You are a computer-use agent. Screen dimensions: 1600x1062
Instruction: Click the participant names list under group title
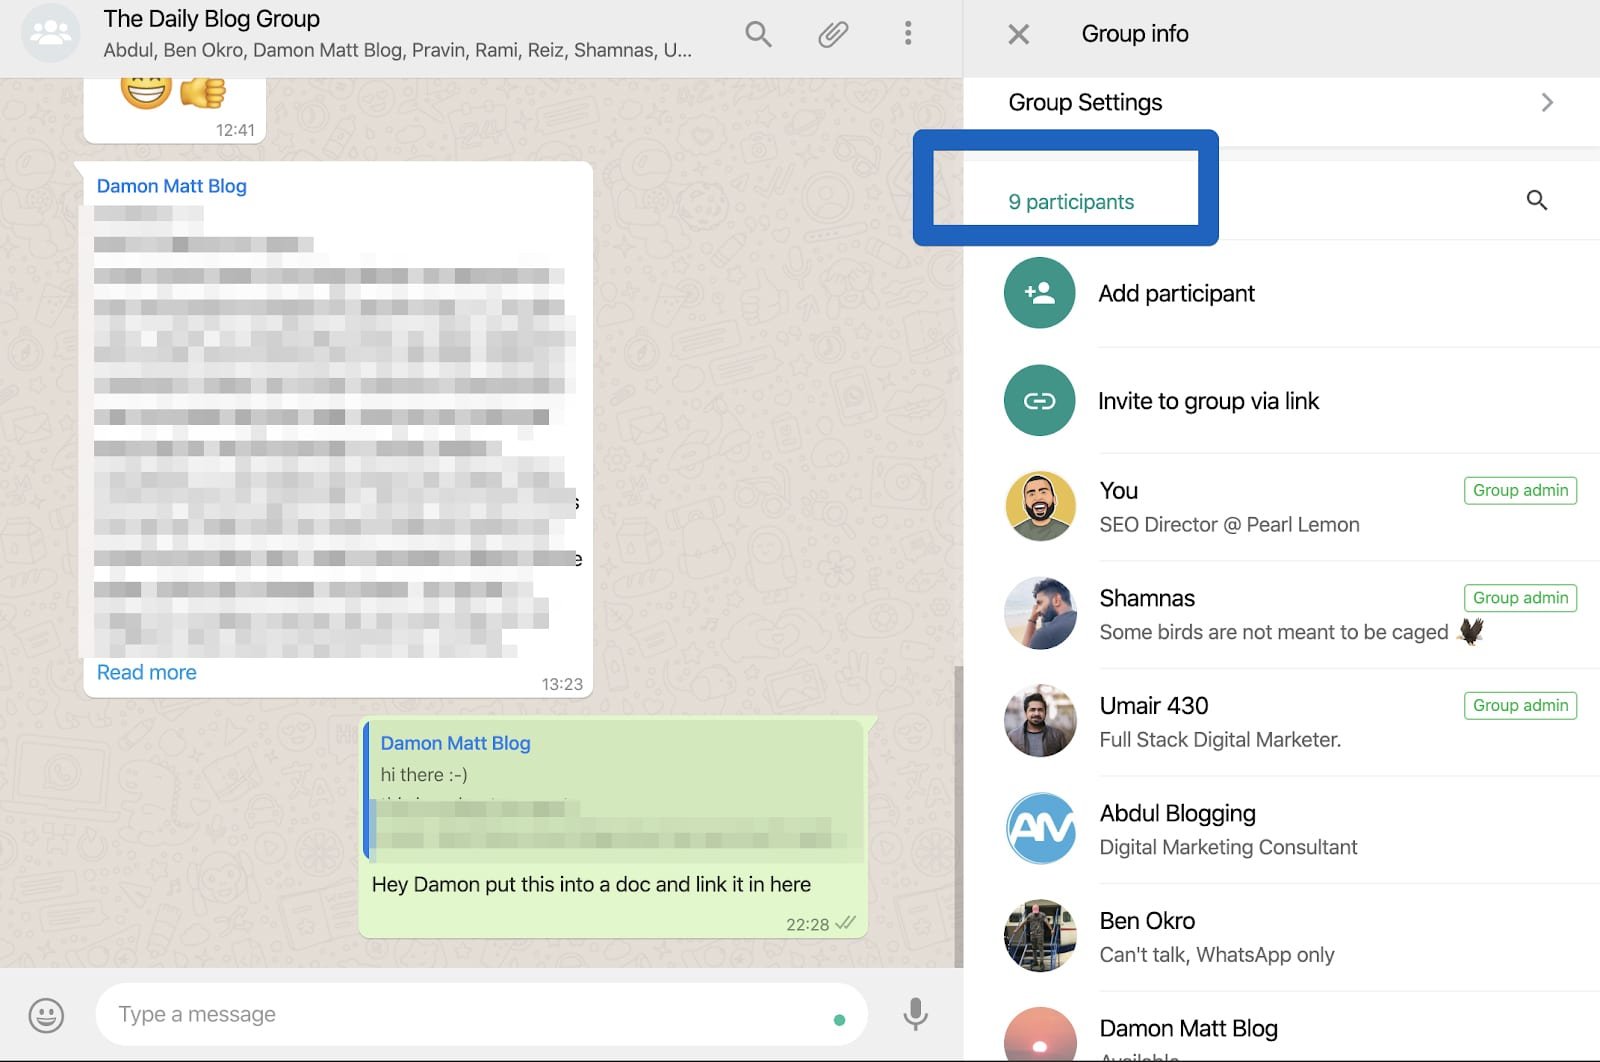click(397, 50)
